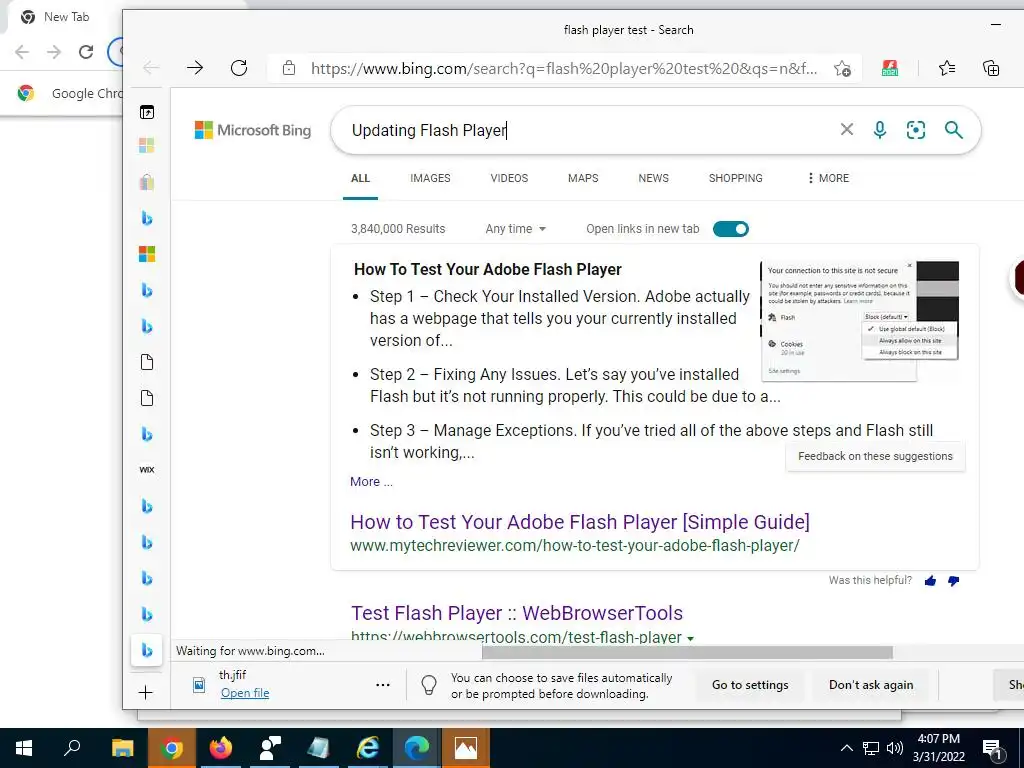Toggle Open links in new tab switch
The image size is (1024, 768).
point(730,229)
